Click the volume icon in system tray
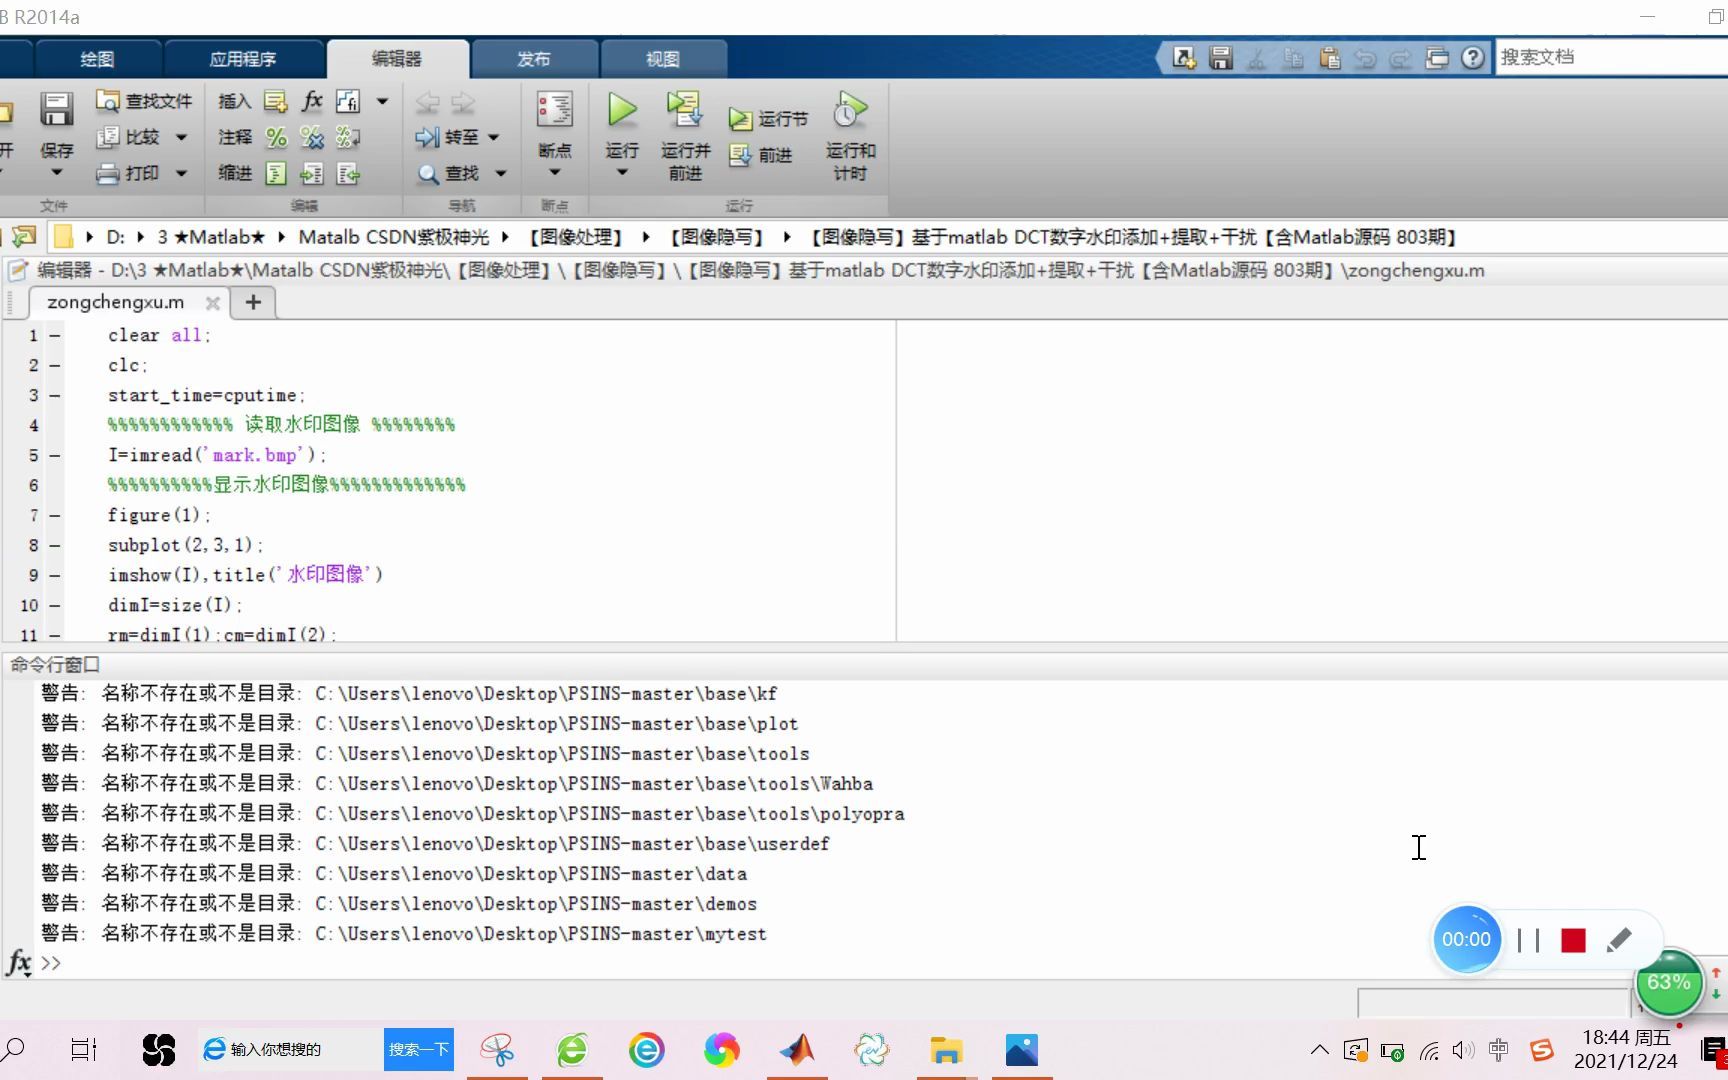 pyautogui.click(x=1463, y=1050)
